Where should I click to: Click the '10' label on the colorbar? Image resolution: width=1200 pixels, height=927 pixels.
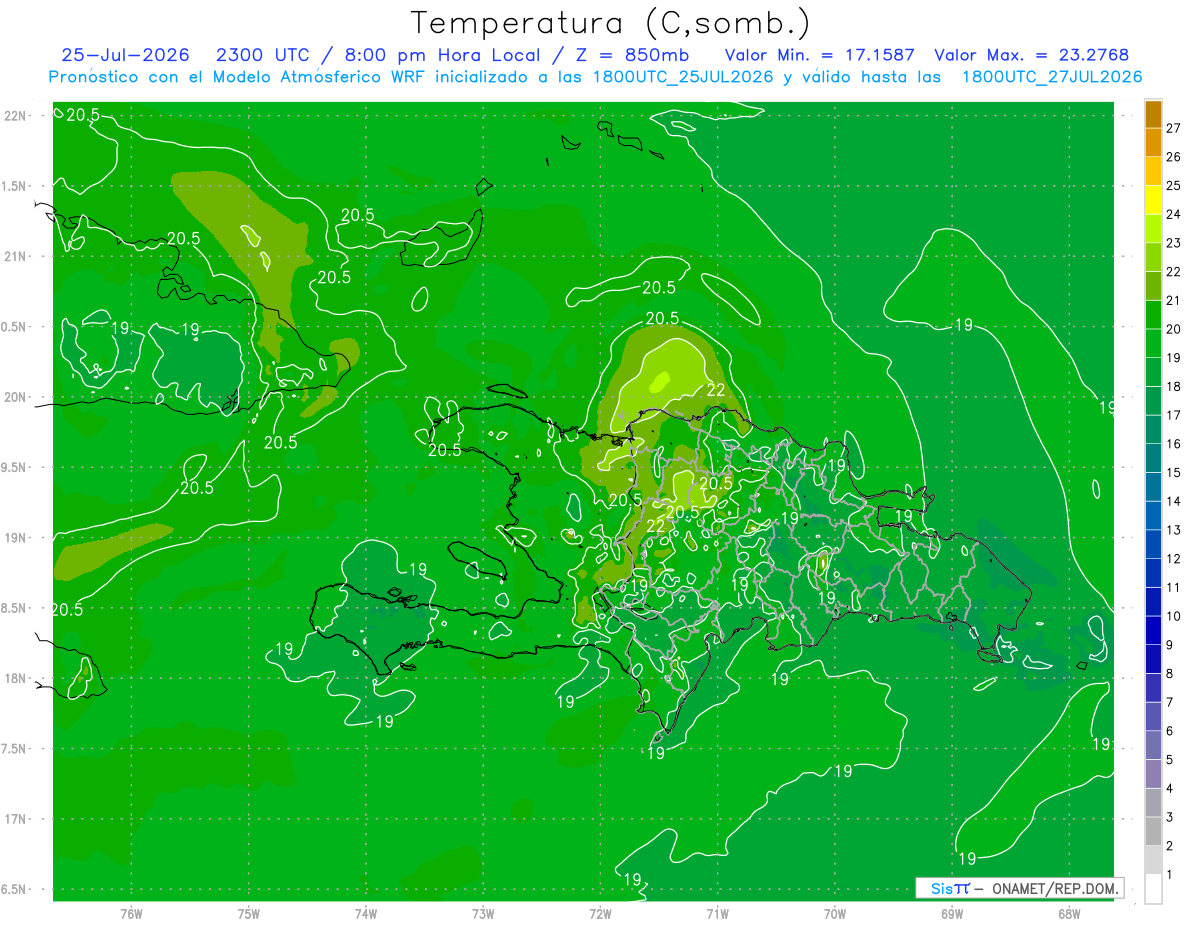(1173, 616)
